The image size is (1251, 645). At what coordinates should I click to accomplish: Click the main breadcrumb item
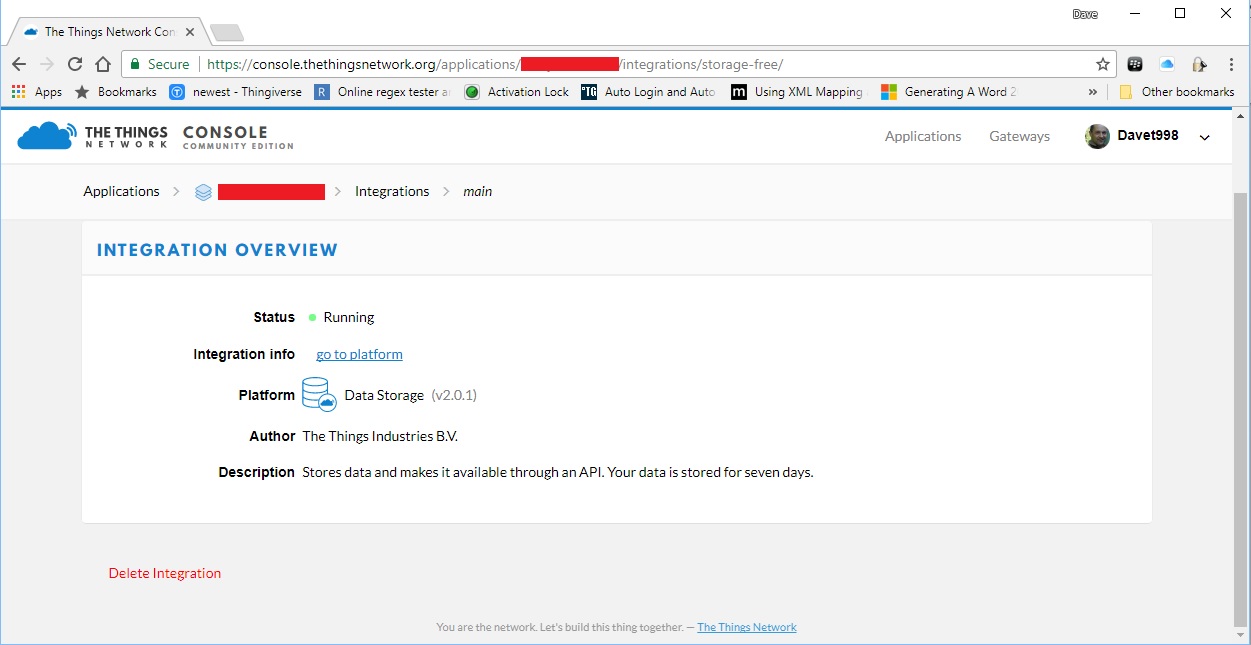(x=477, y=191)
